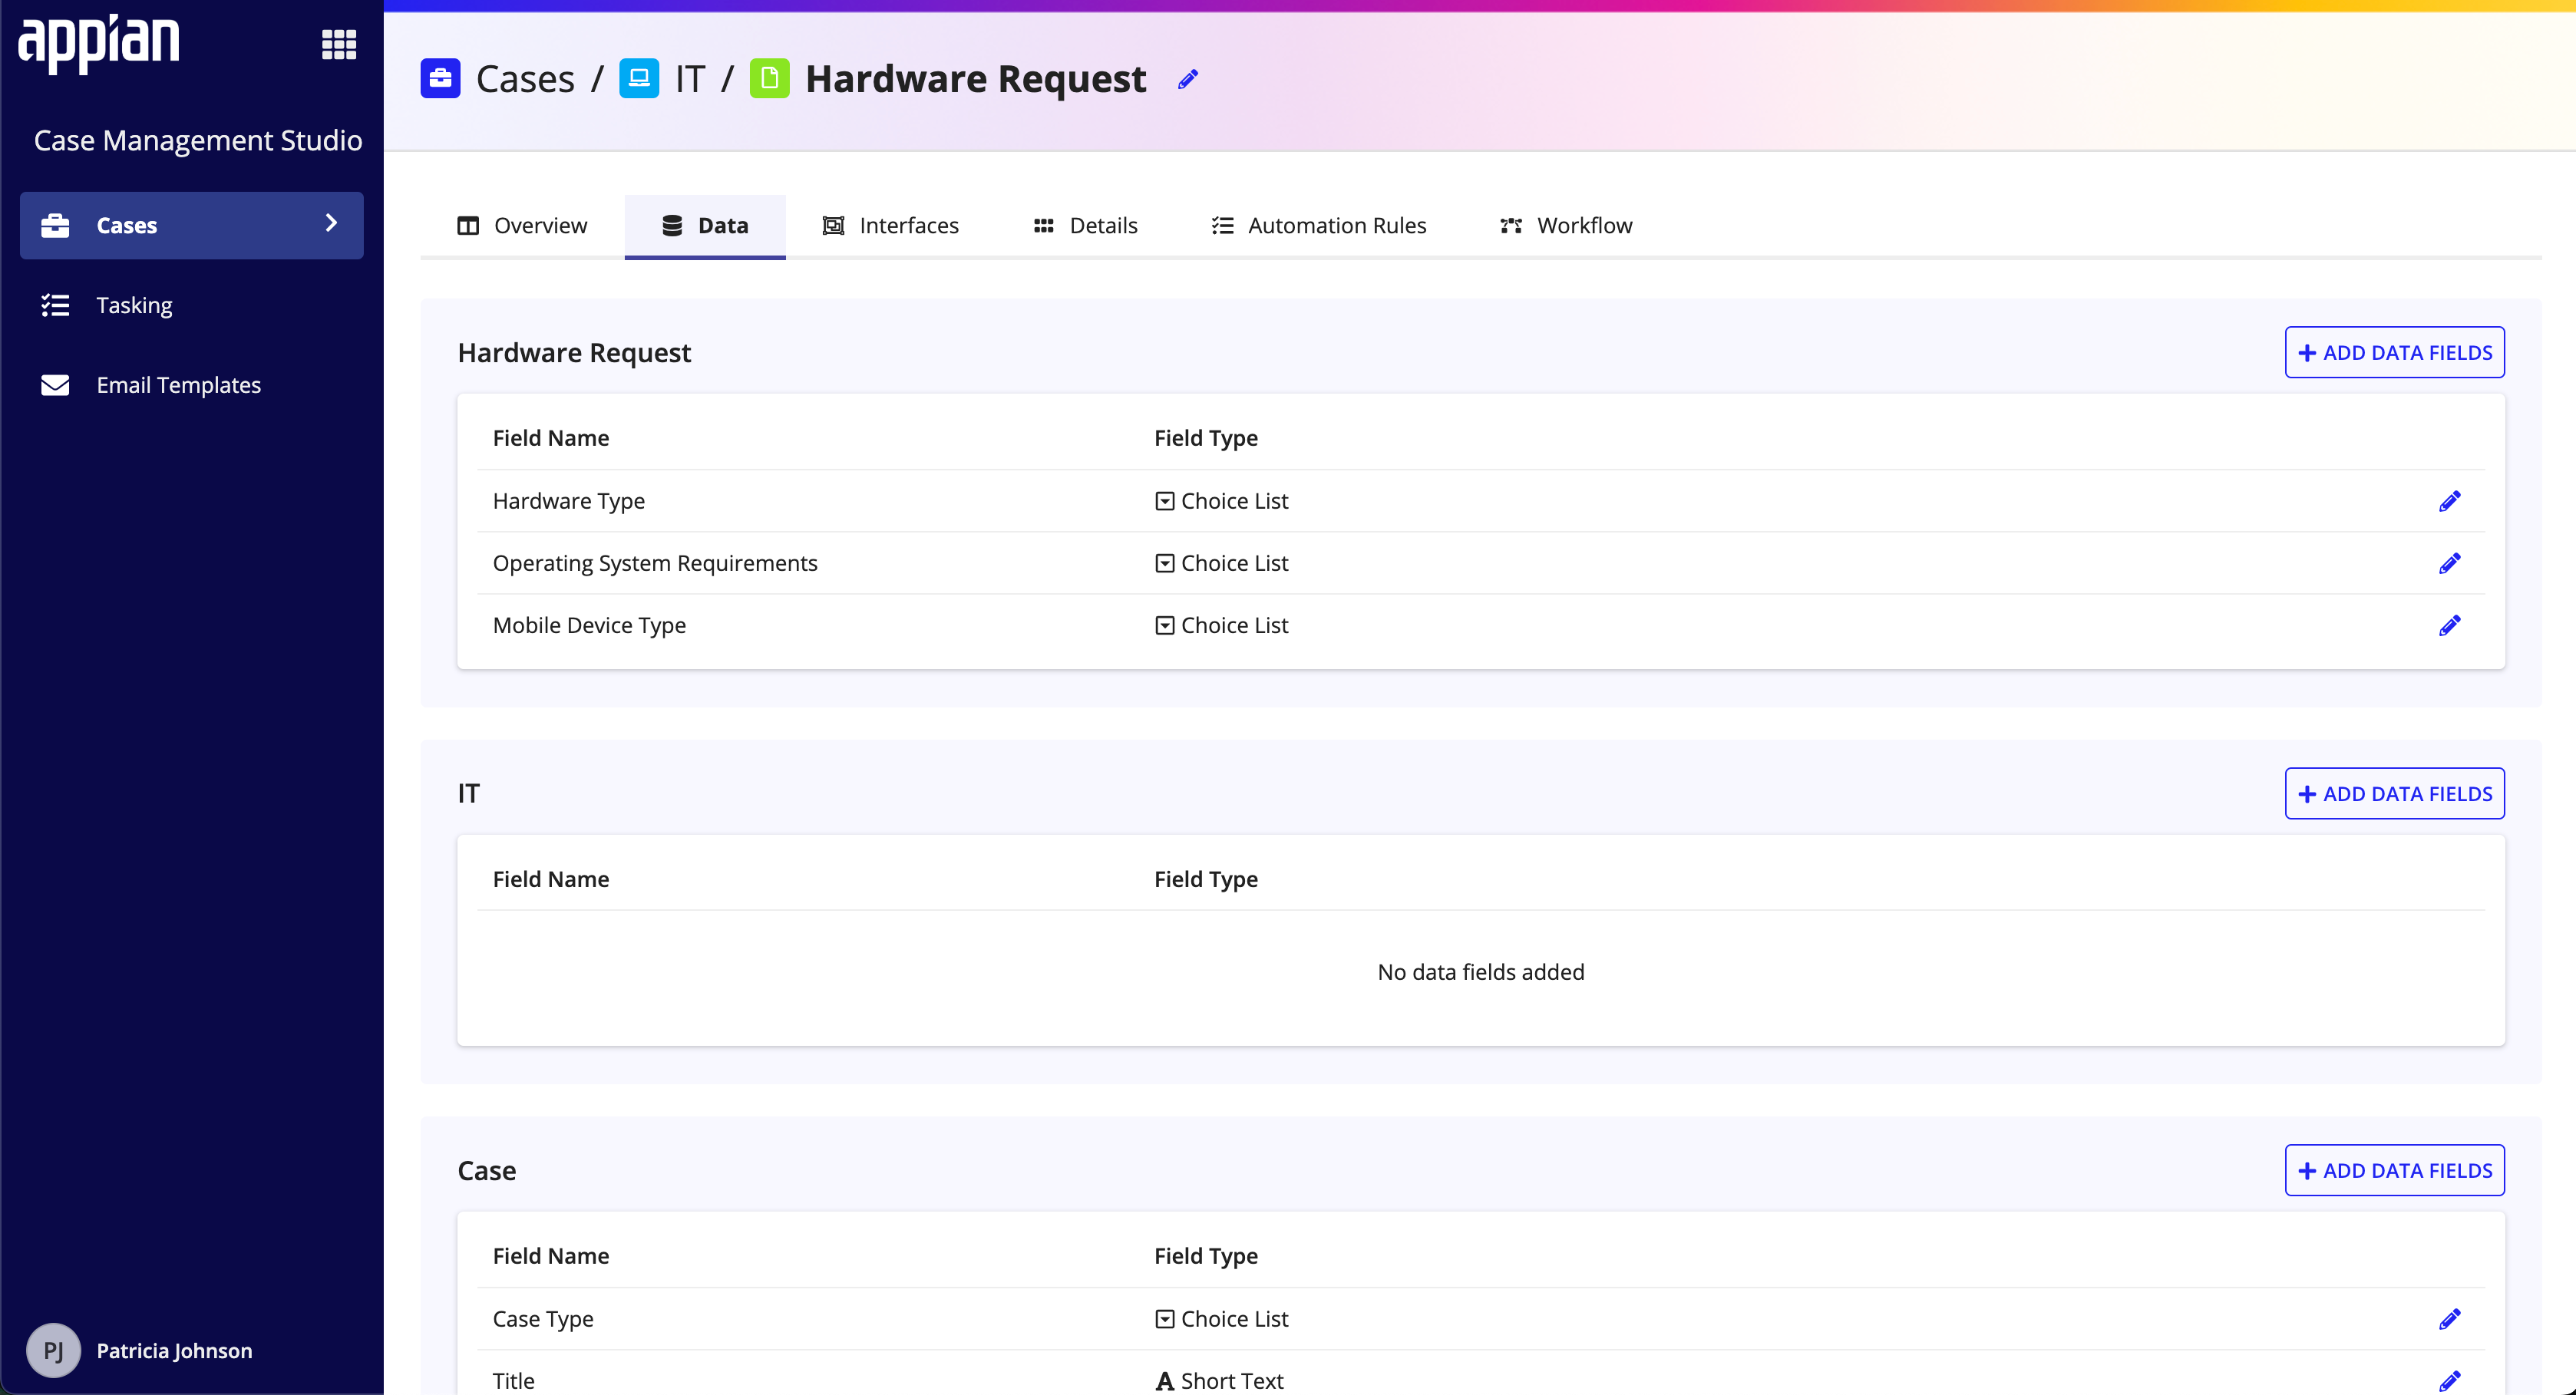This screenshot has height=1395, width=2576.
Task: Click the green Hardware Request document icon
Action: pyautogui.click(x=769, y=78)
